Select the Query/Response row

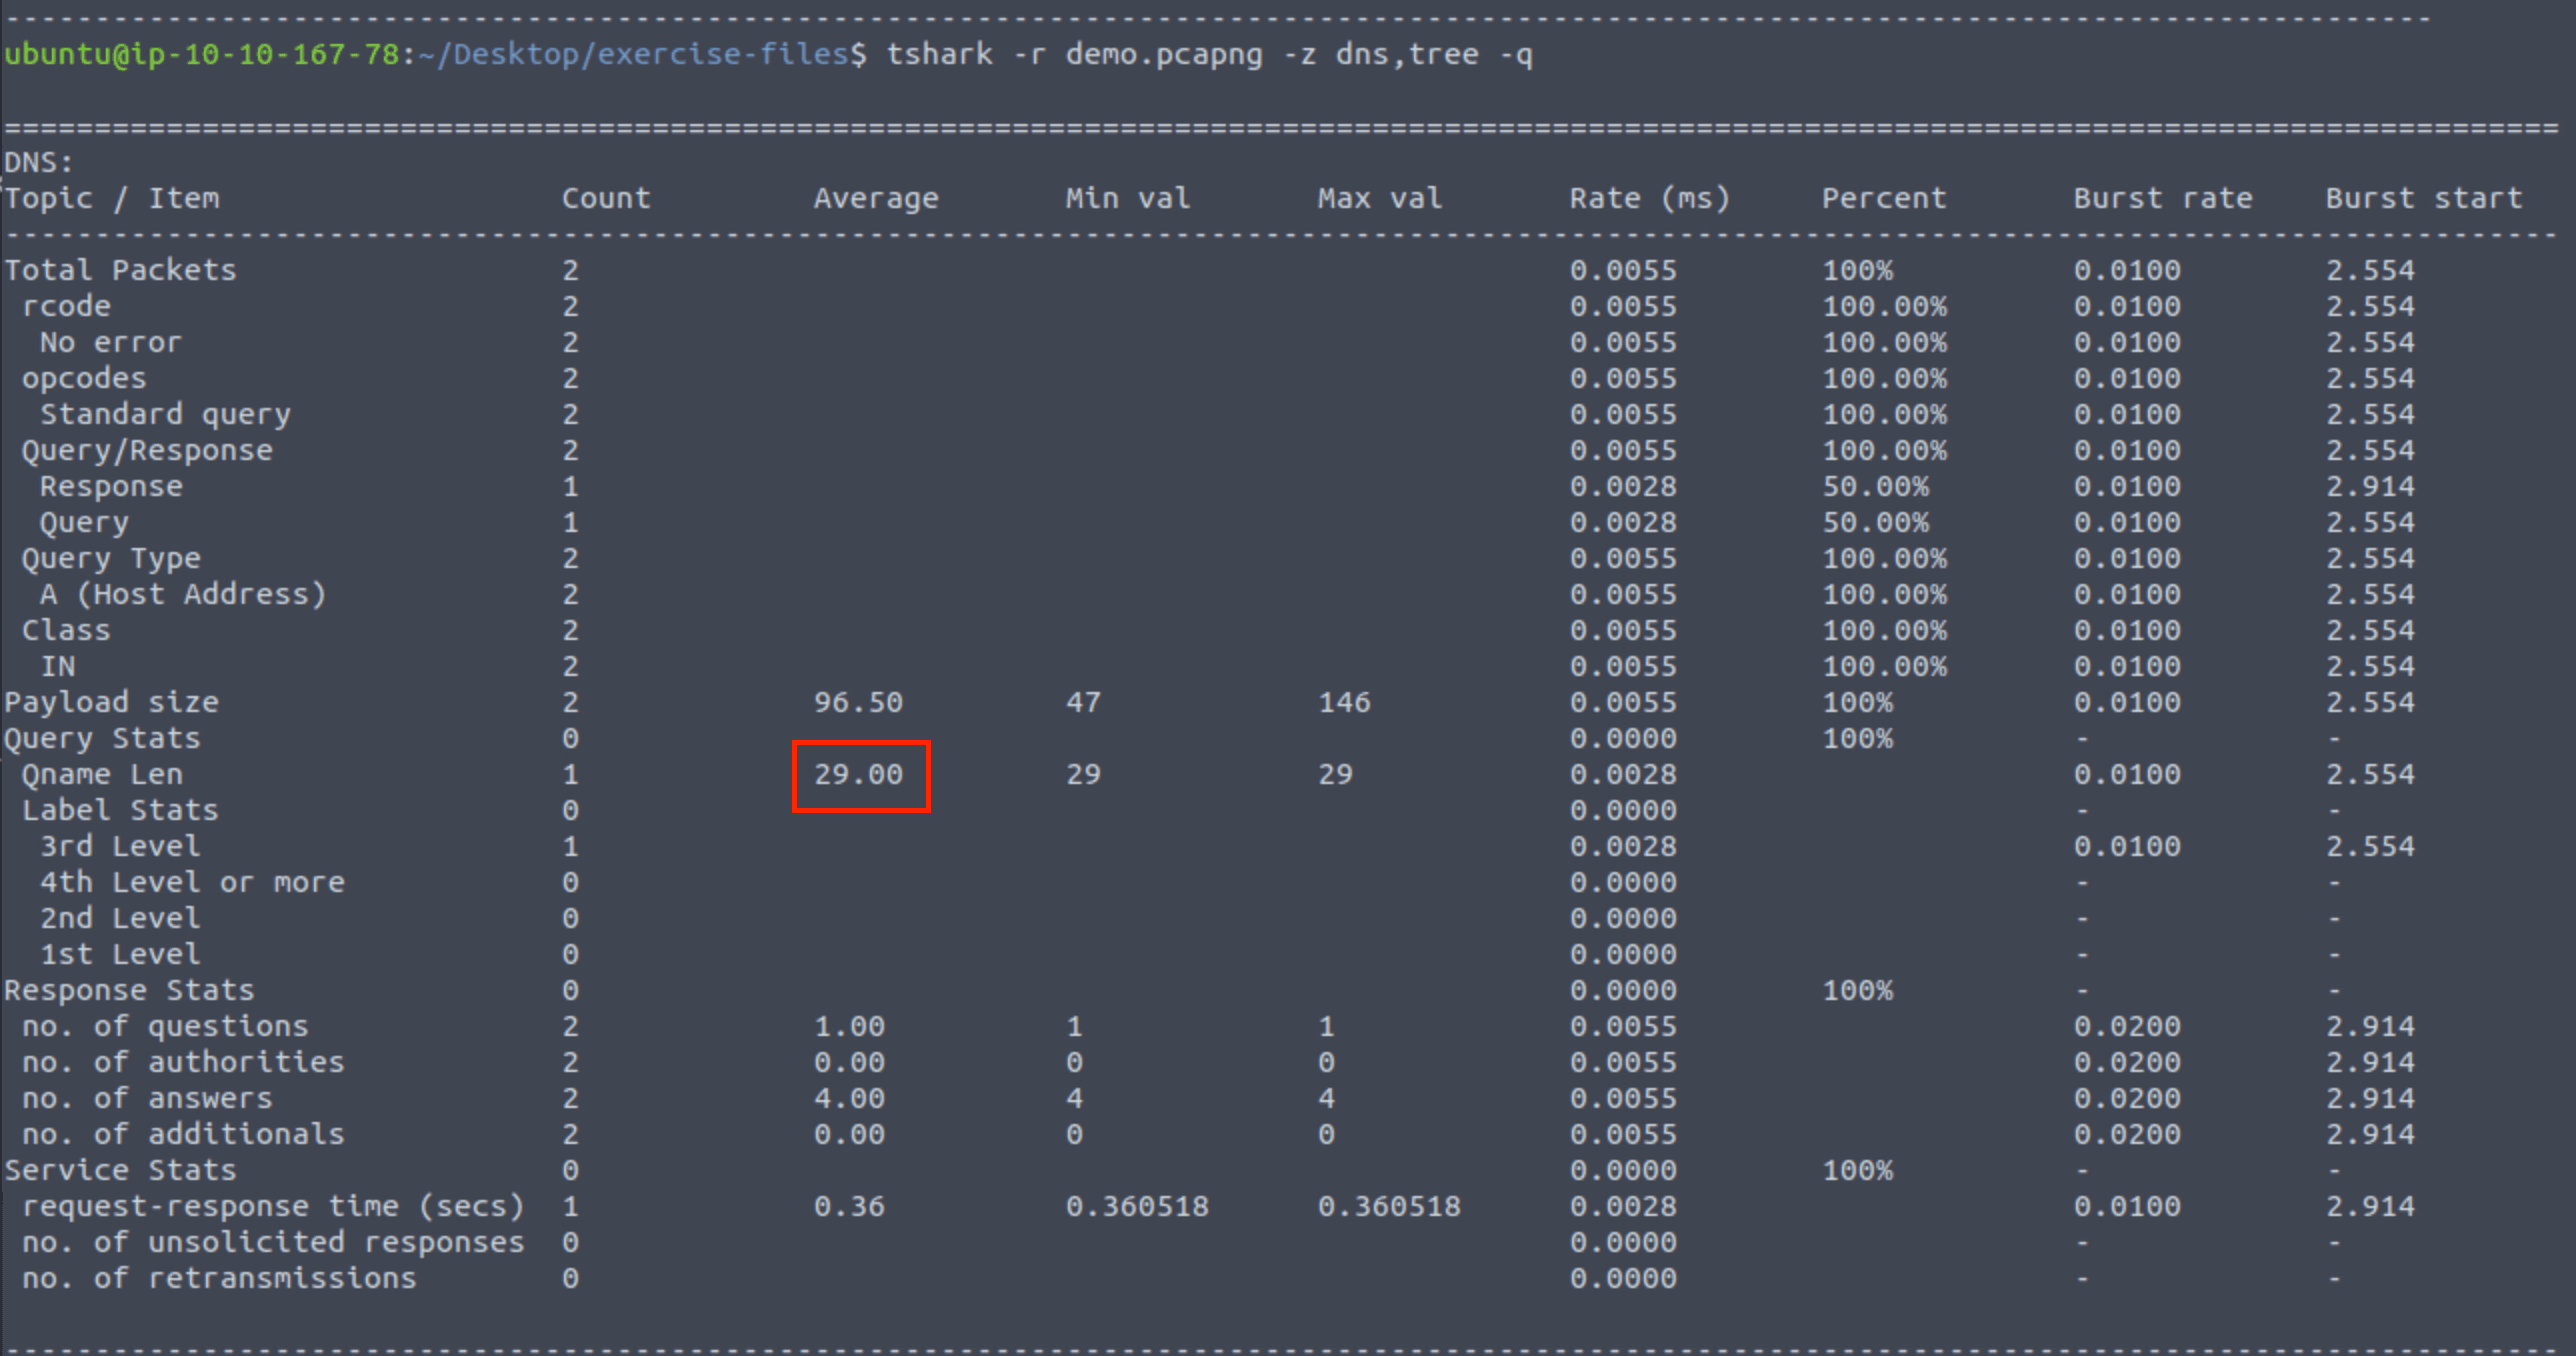(146, 450)
